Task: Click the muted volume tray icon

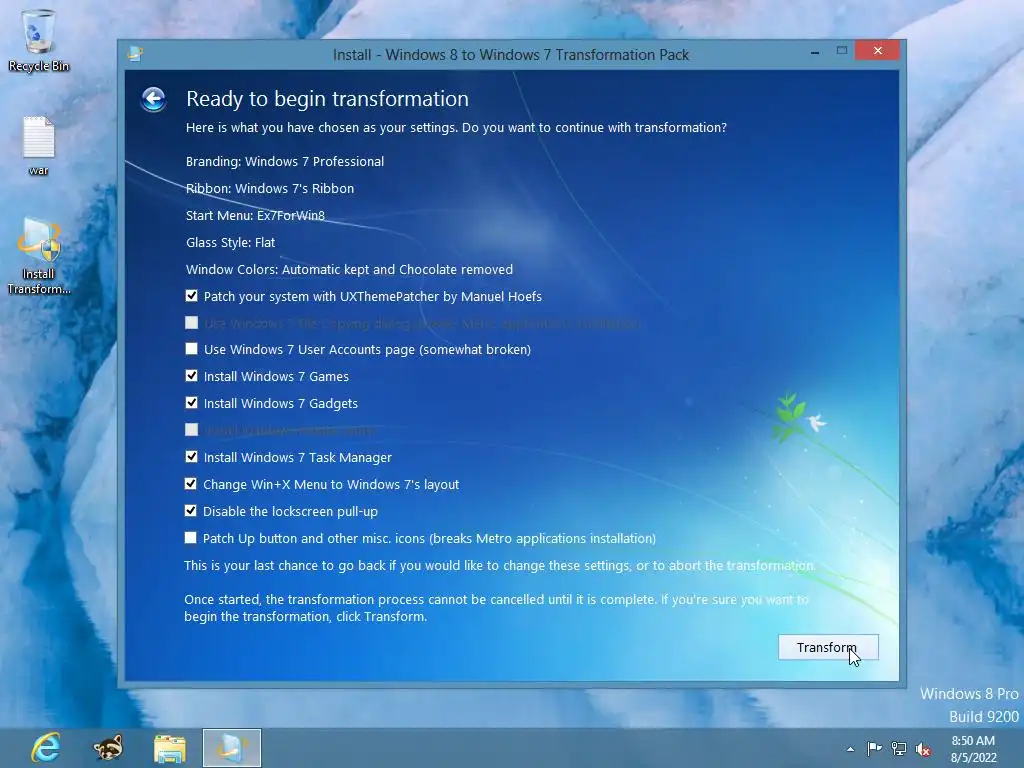Action: [x=923, y=749]
